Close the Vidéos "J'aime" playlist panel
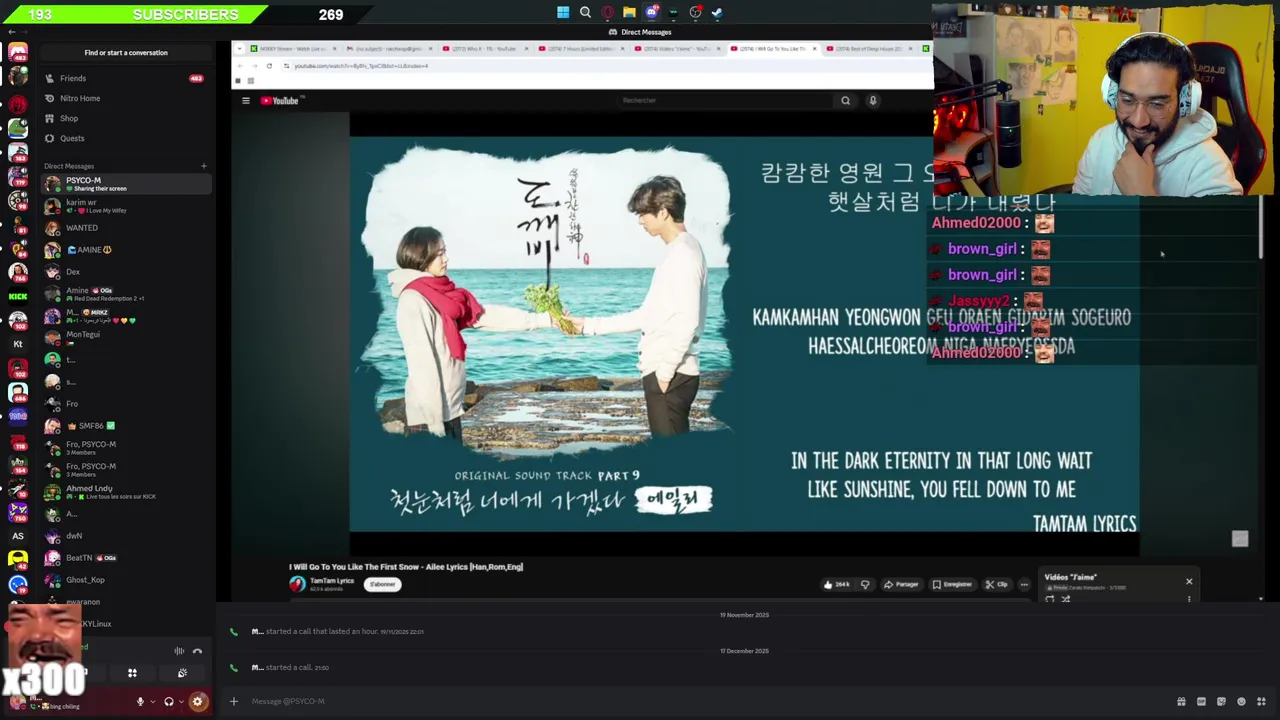Image resolution: width=1280 pixels, height=720 pixels. click(1189, 581)
